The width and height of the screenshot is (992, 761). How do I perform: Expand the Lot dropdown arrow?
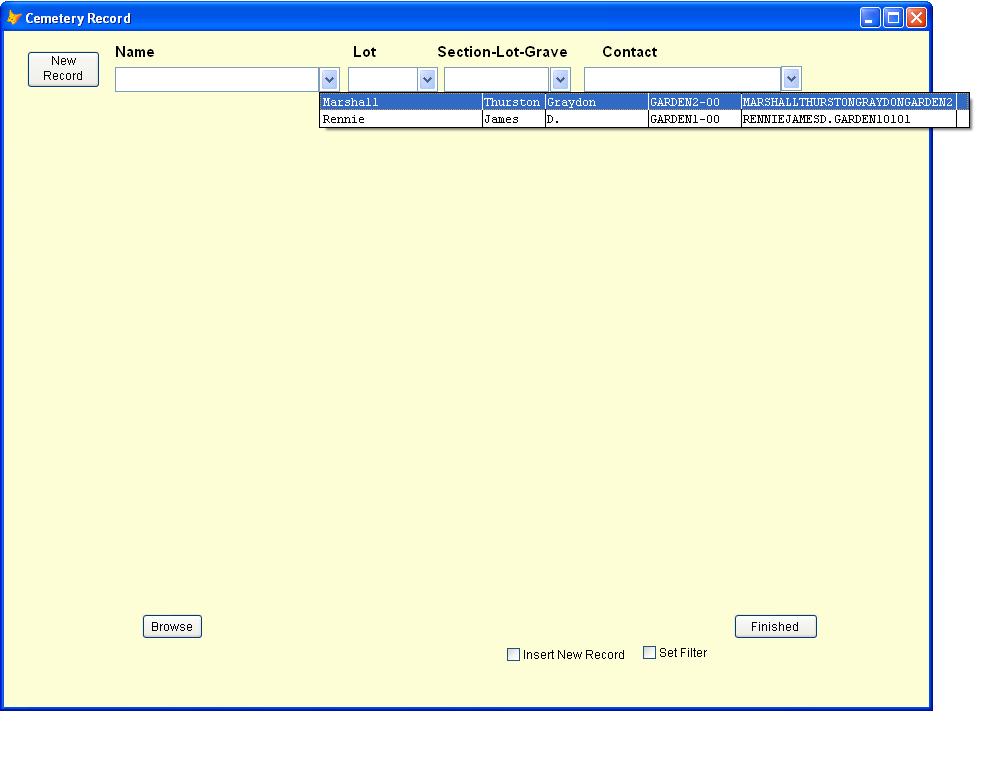pos(427,80)
